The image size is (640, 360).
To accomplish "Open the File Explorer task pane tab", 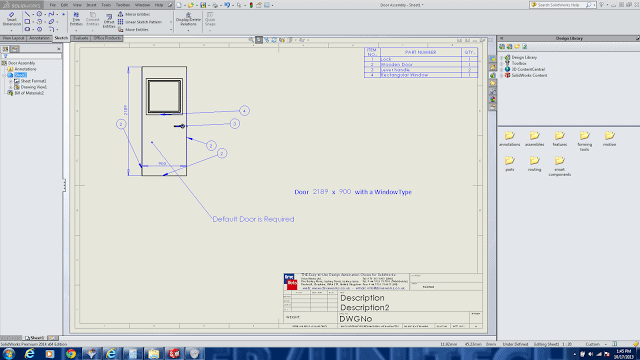I will [493, 83].
